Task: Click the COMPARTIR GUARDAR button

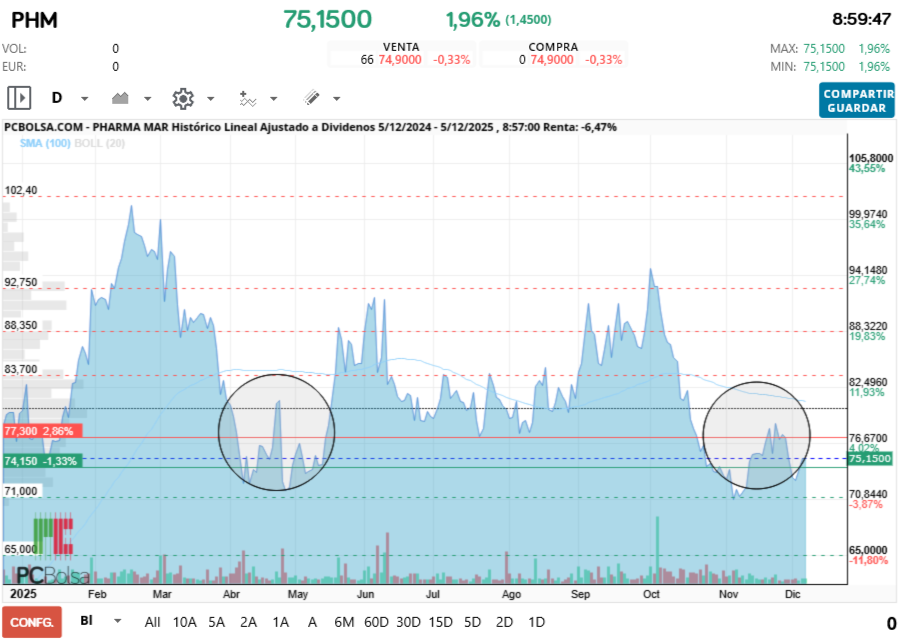Action: coord(856,100)
